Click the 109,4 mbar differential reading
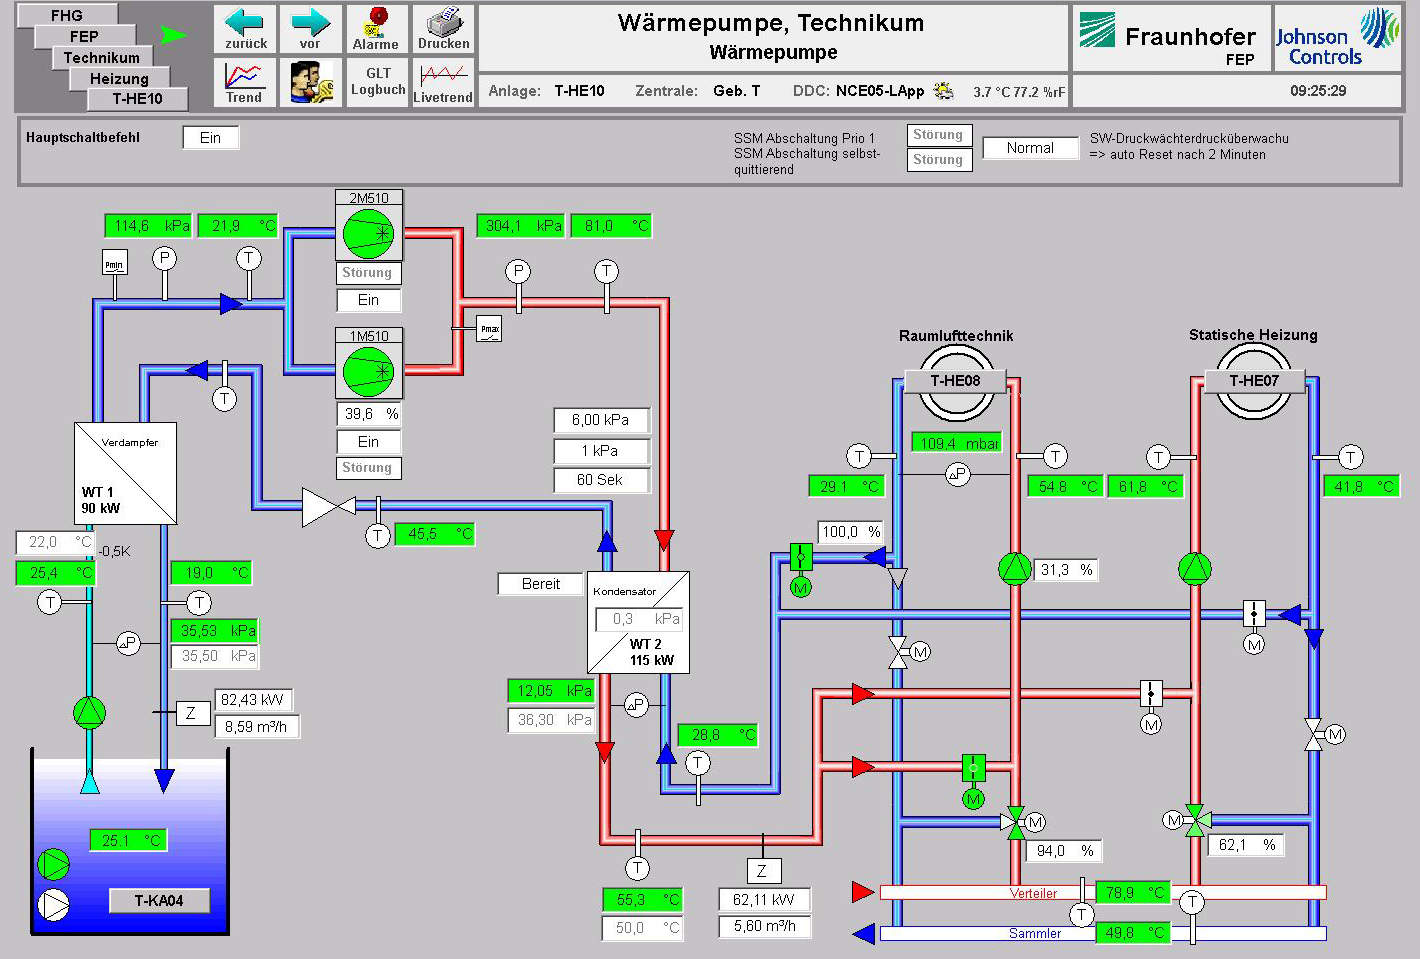Viewport: 1420px width, 959px height. (x=956, y=443)
